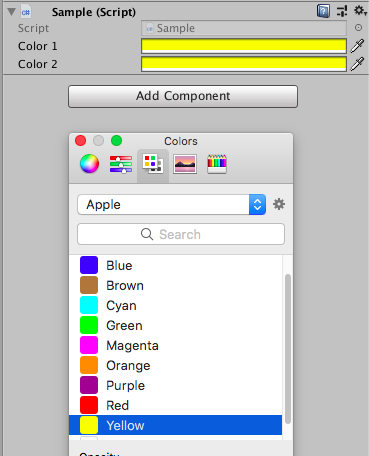Image resolution: width=369 pixels, height=456 pixels.
Task: Click the palette Search field
Action: pos(181,234)
